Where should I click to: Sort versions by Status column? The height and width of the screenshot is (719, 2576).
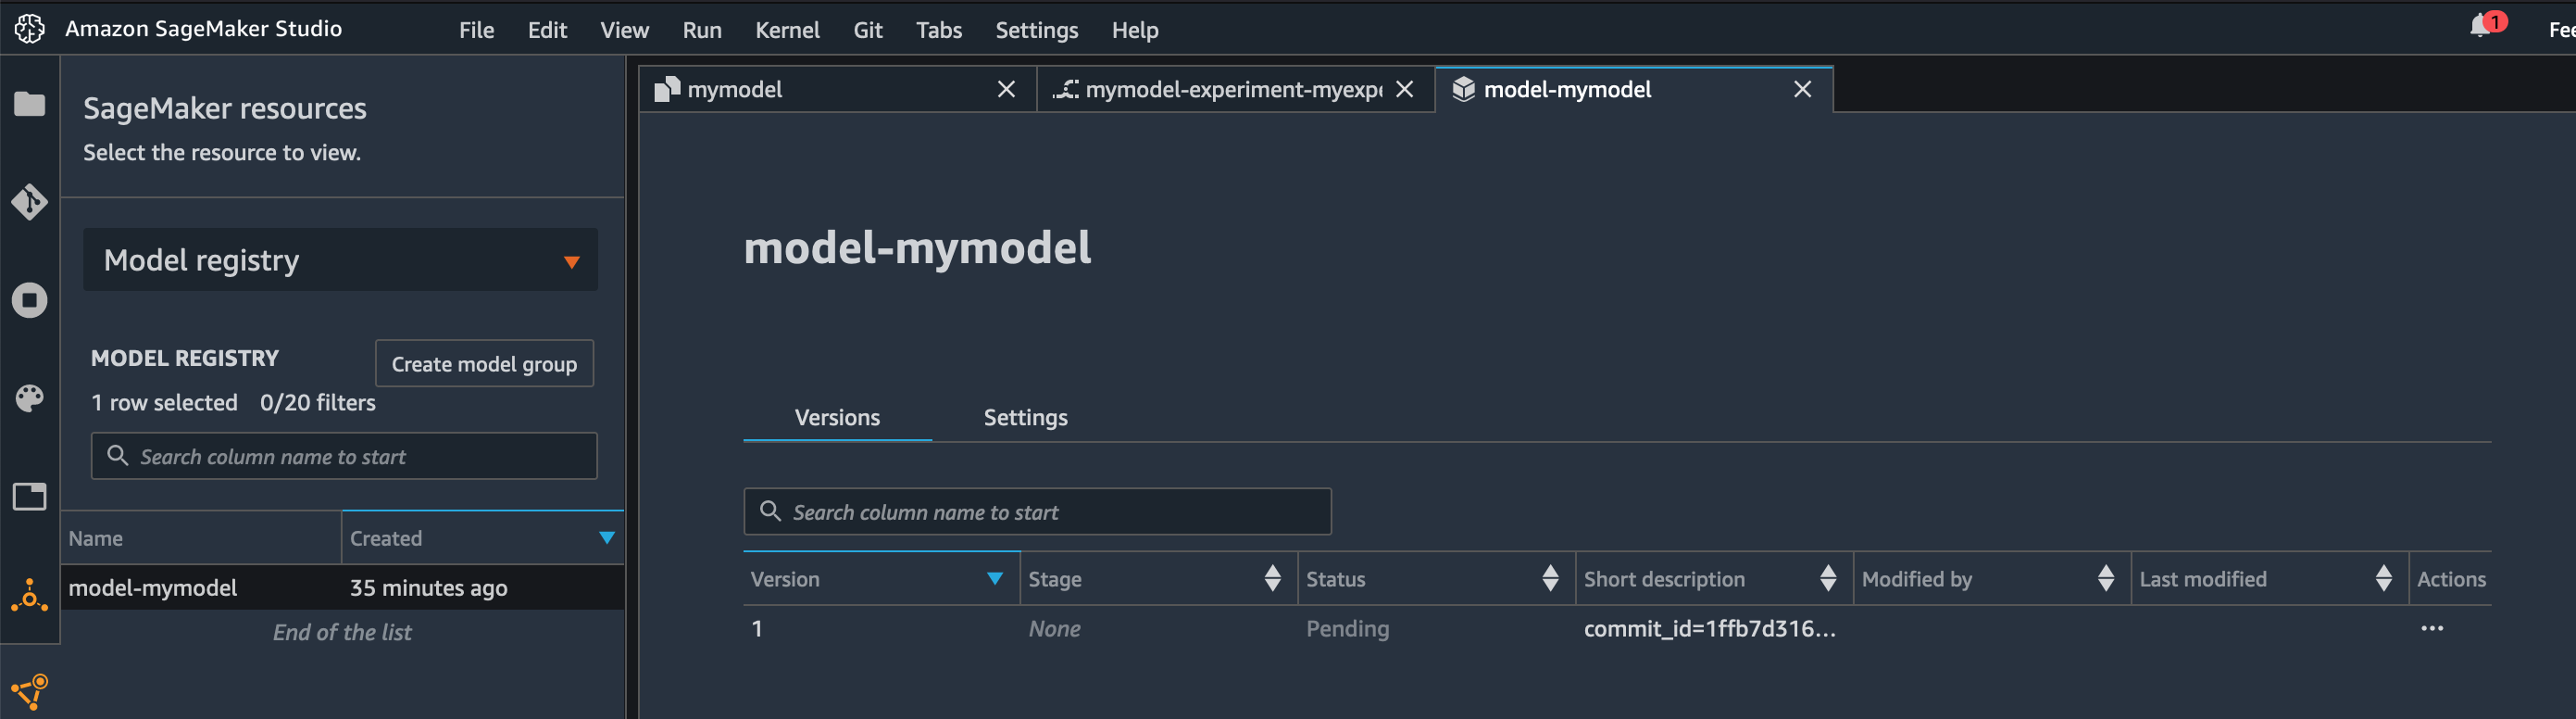1436,579
